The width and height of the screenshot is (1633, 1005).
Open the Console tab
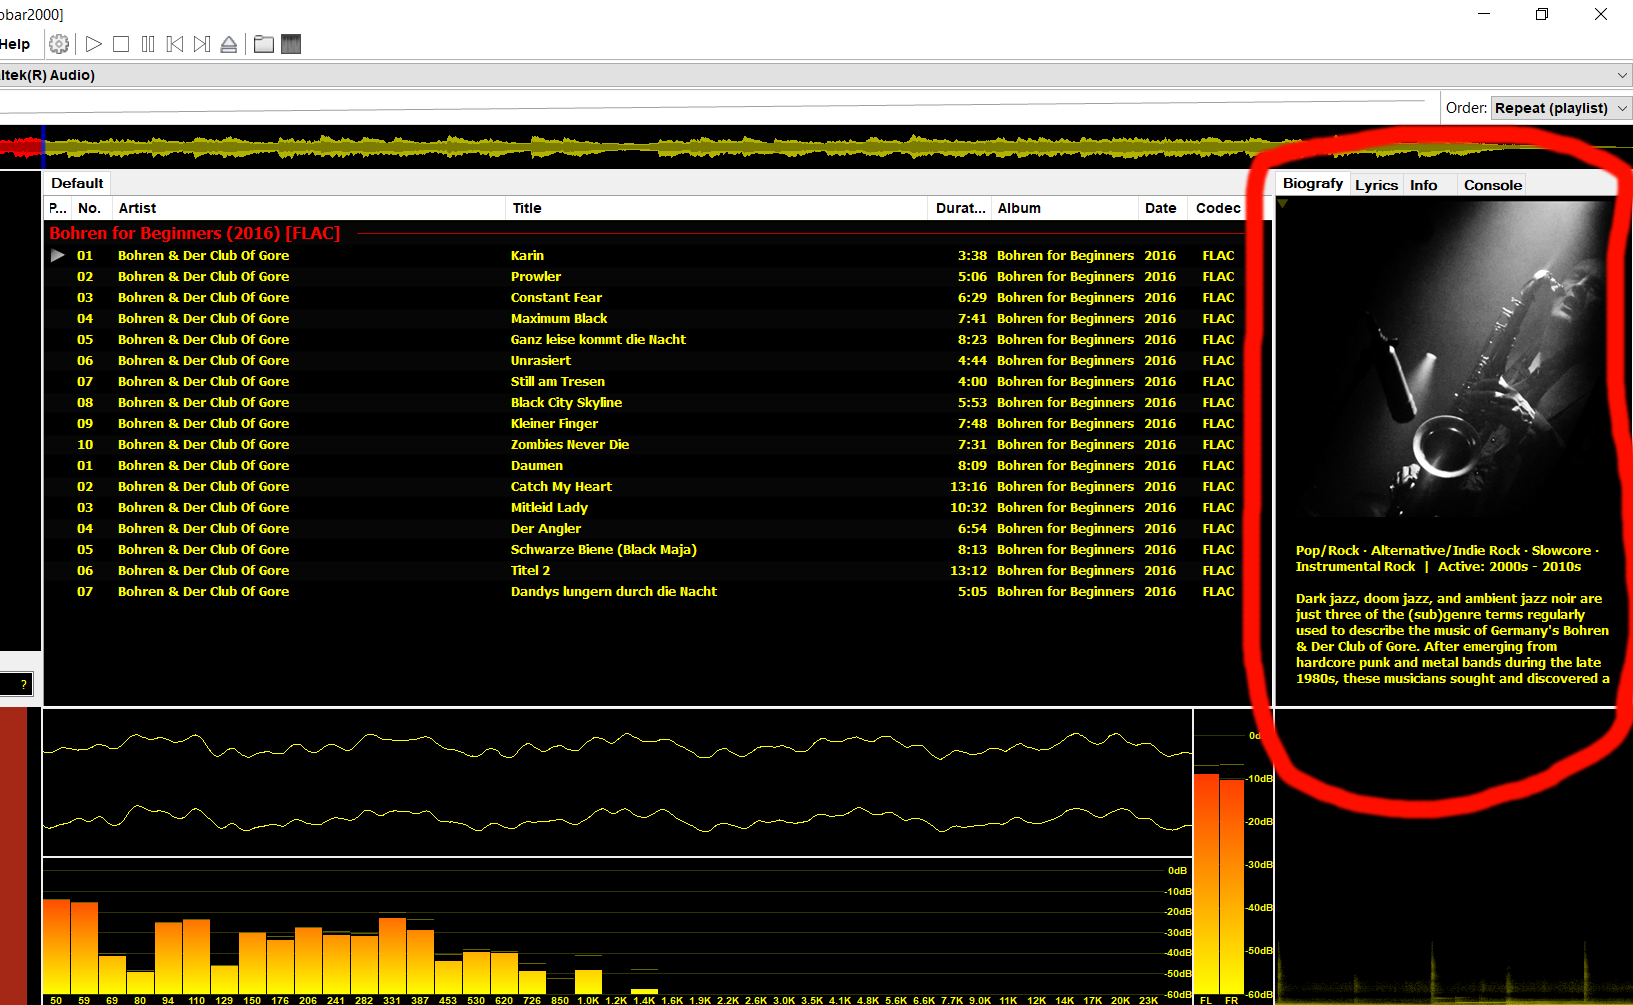pyautogui.click(x=1492, y=185)
